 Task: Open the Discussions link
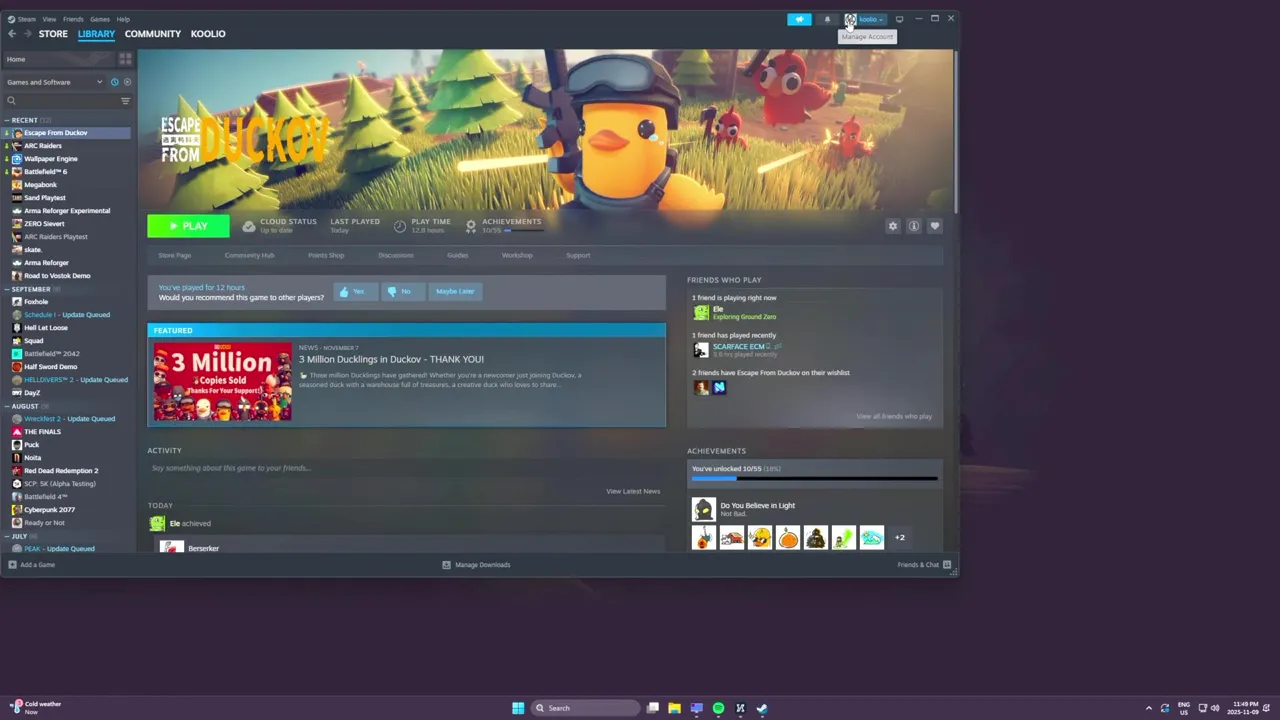pyautogui.click(x=396, y=255)
